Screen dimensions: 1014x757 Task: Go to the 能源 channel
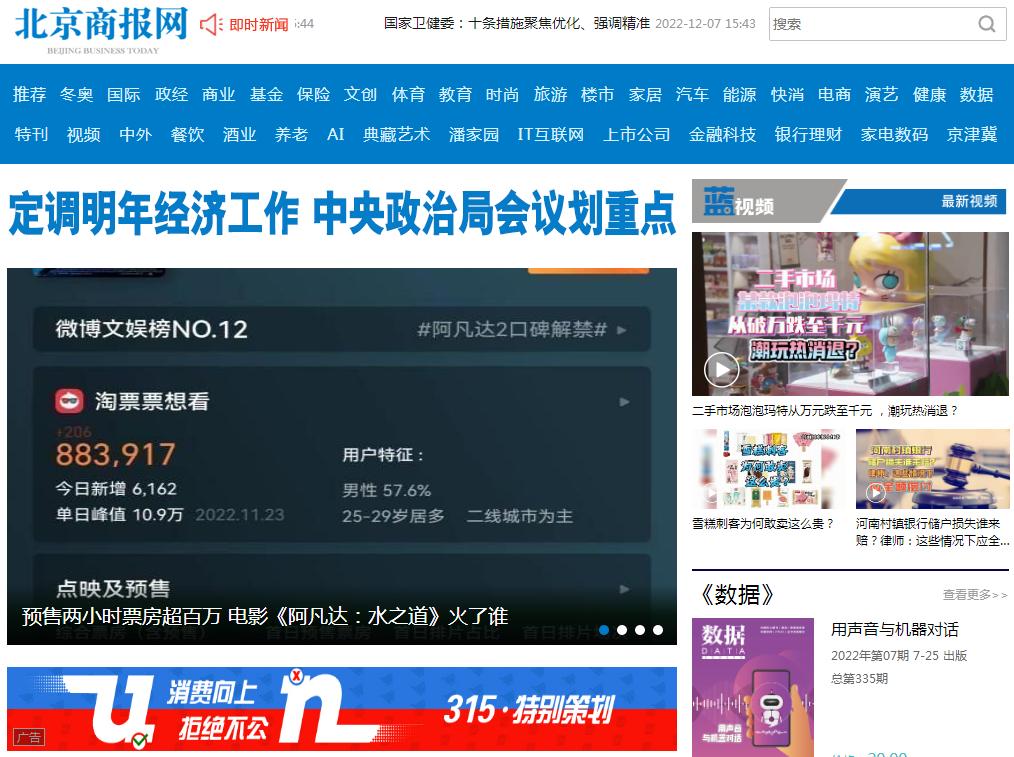pyautogui.click(x=740, y=94)
